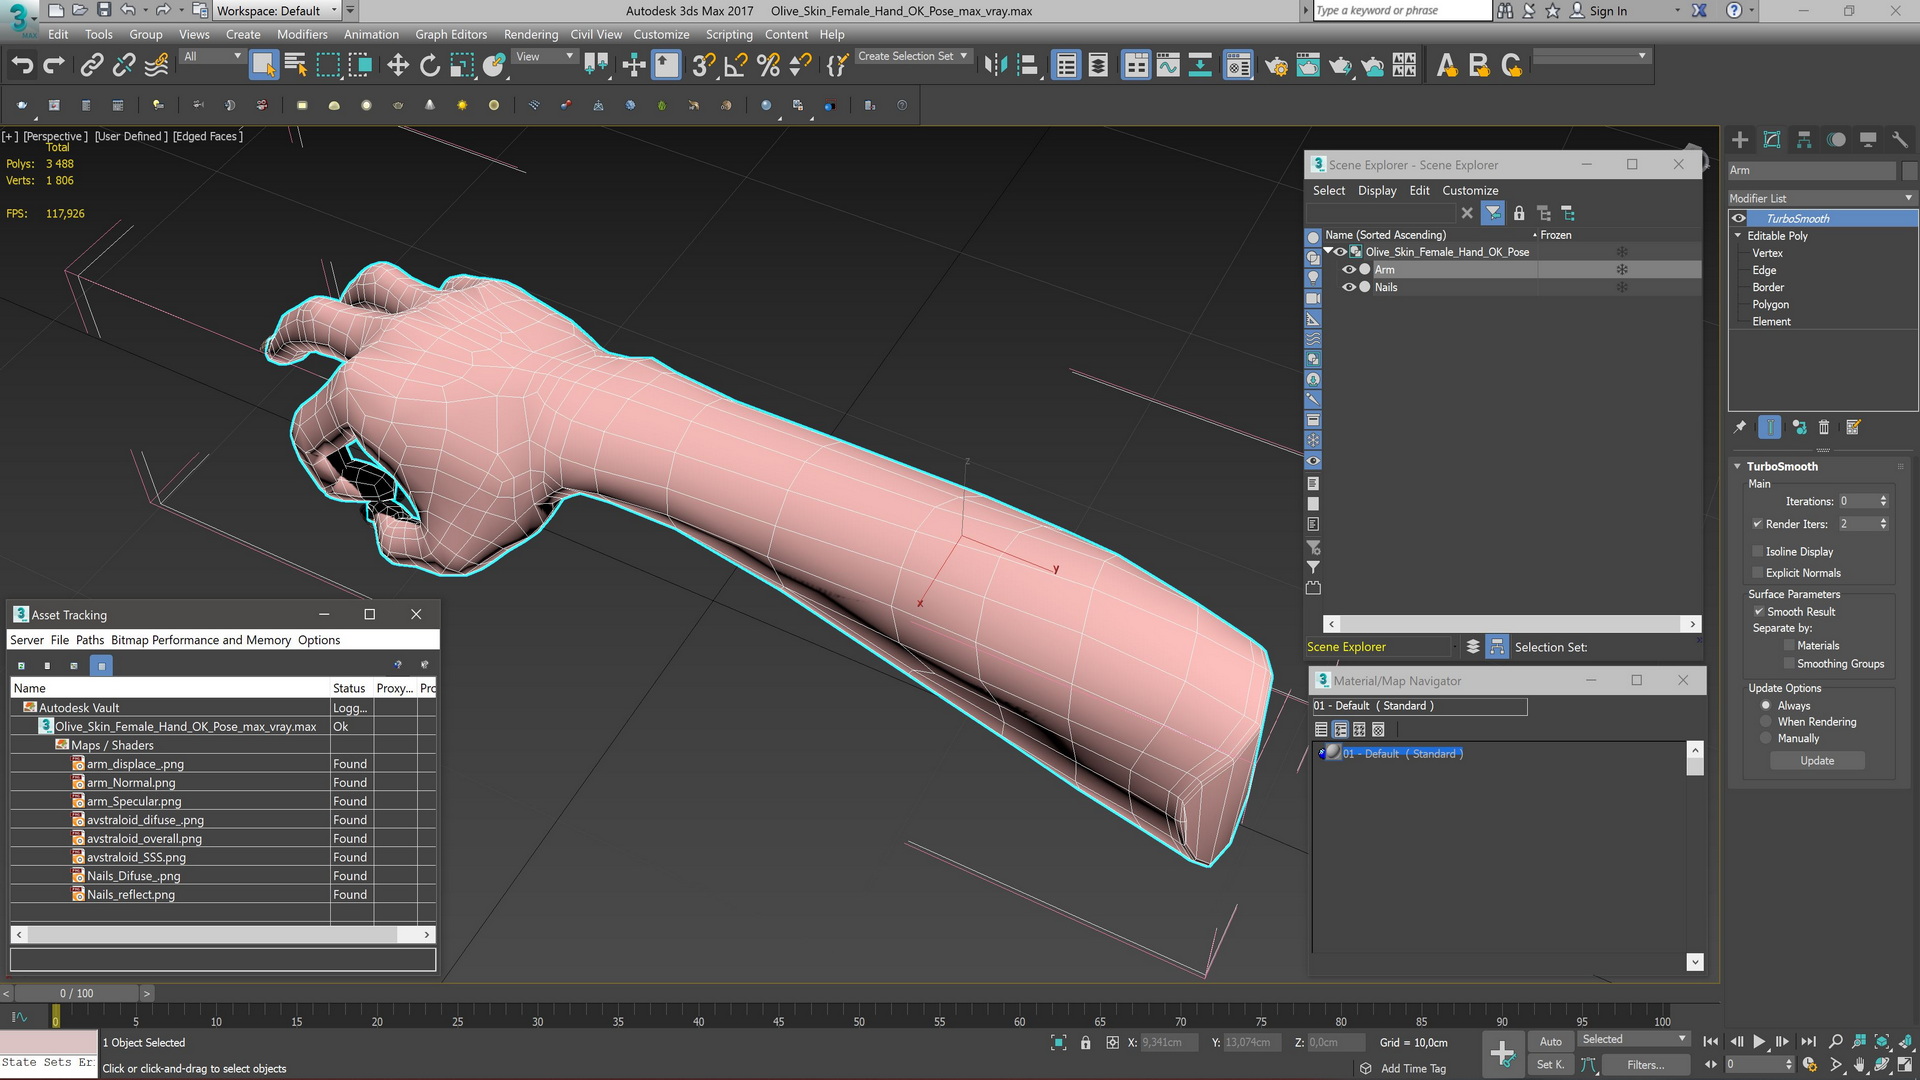Open the Modifier List dropdown
The width and height of the screenshot is (1920, 1080).
point(1822,198)
